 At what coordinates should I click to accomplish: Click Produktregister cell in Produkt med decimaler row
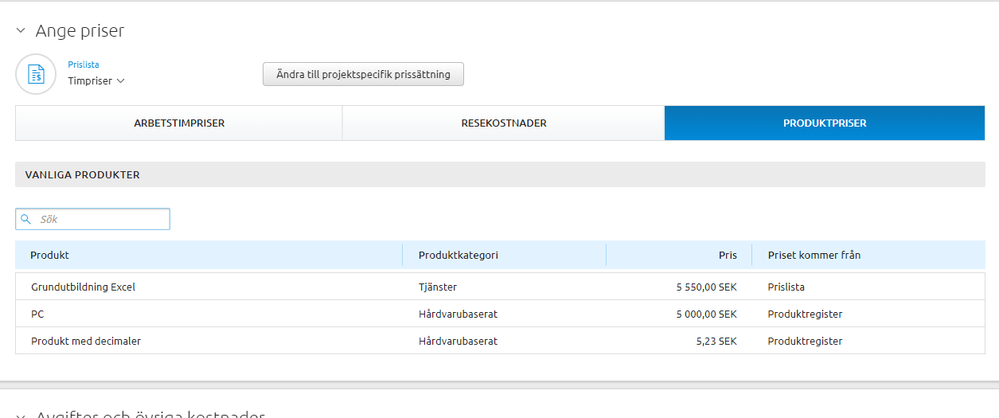805,341
